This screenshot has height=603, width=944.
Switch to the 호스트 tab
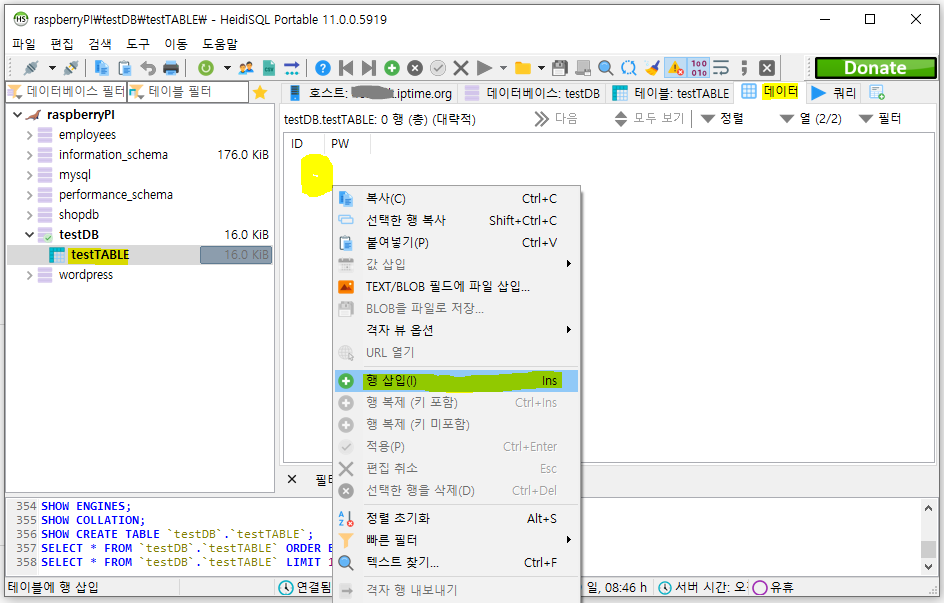370,93
